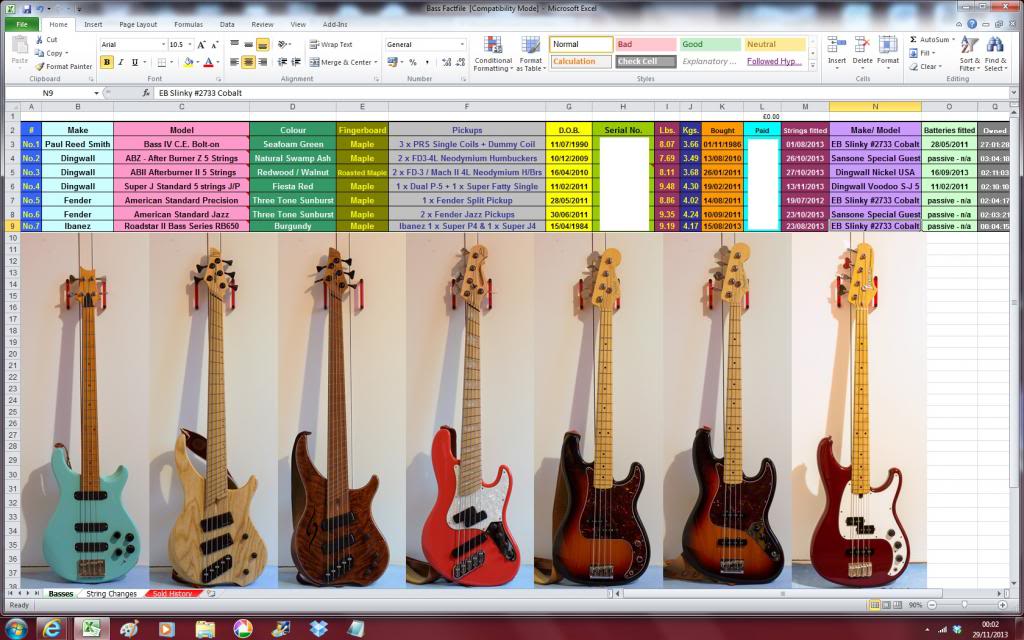Open the font size 10.5 dropdown

(x=190, y=44)
